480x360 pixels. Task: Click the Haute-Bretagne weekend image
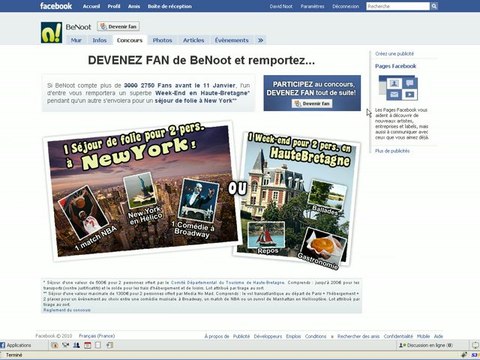[297, 200]
